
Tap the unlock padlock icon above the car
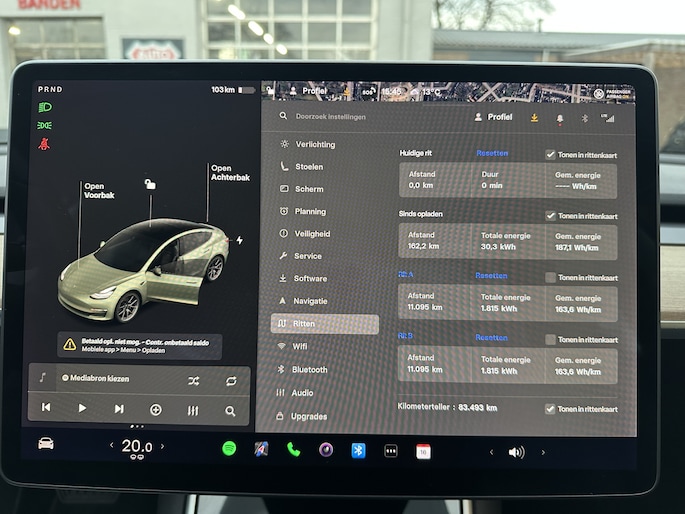click(x=150, y=184)
